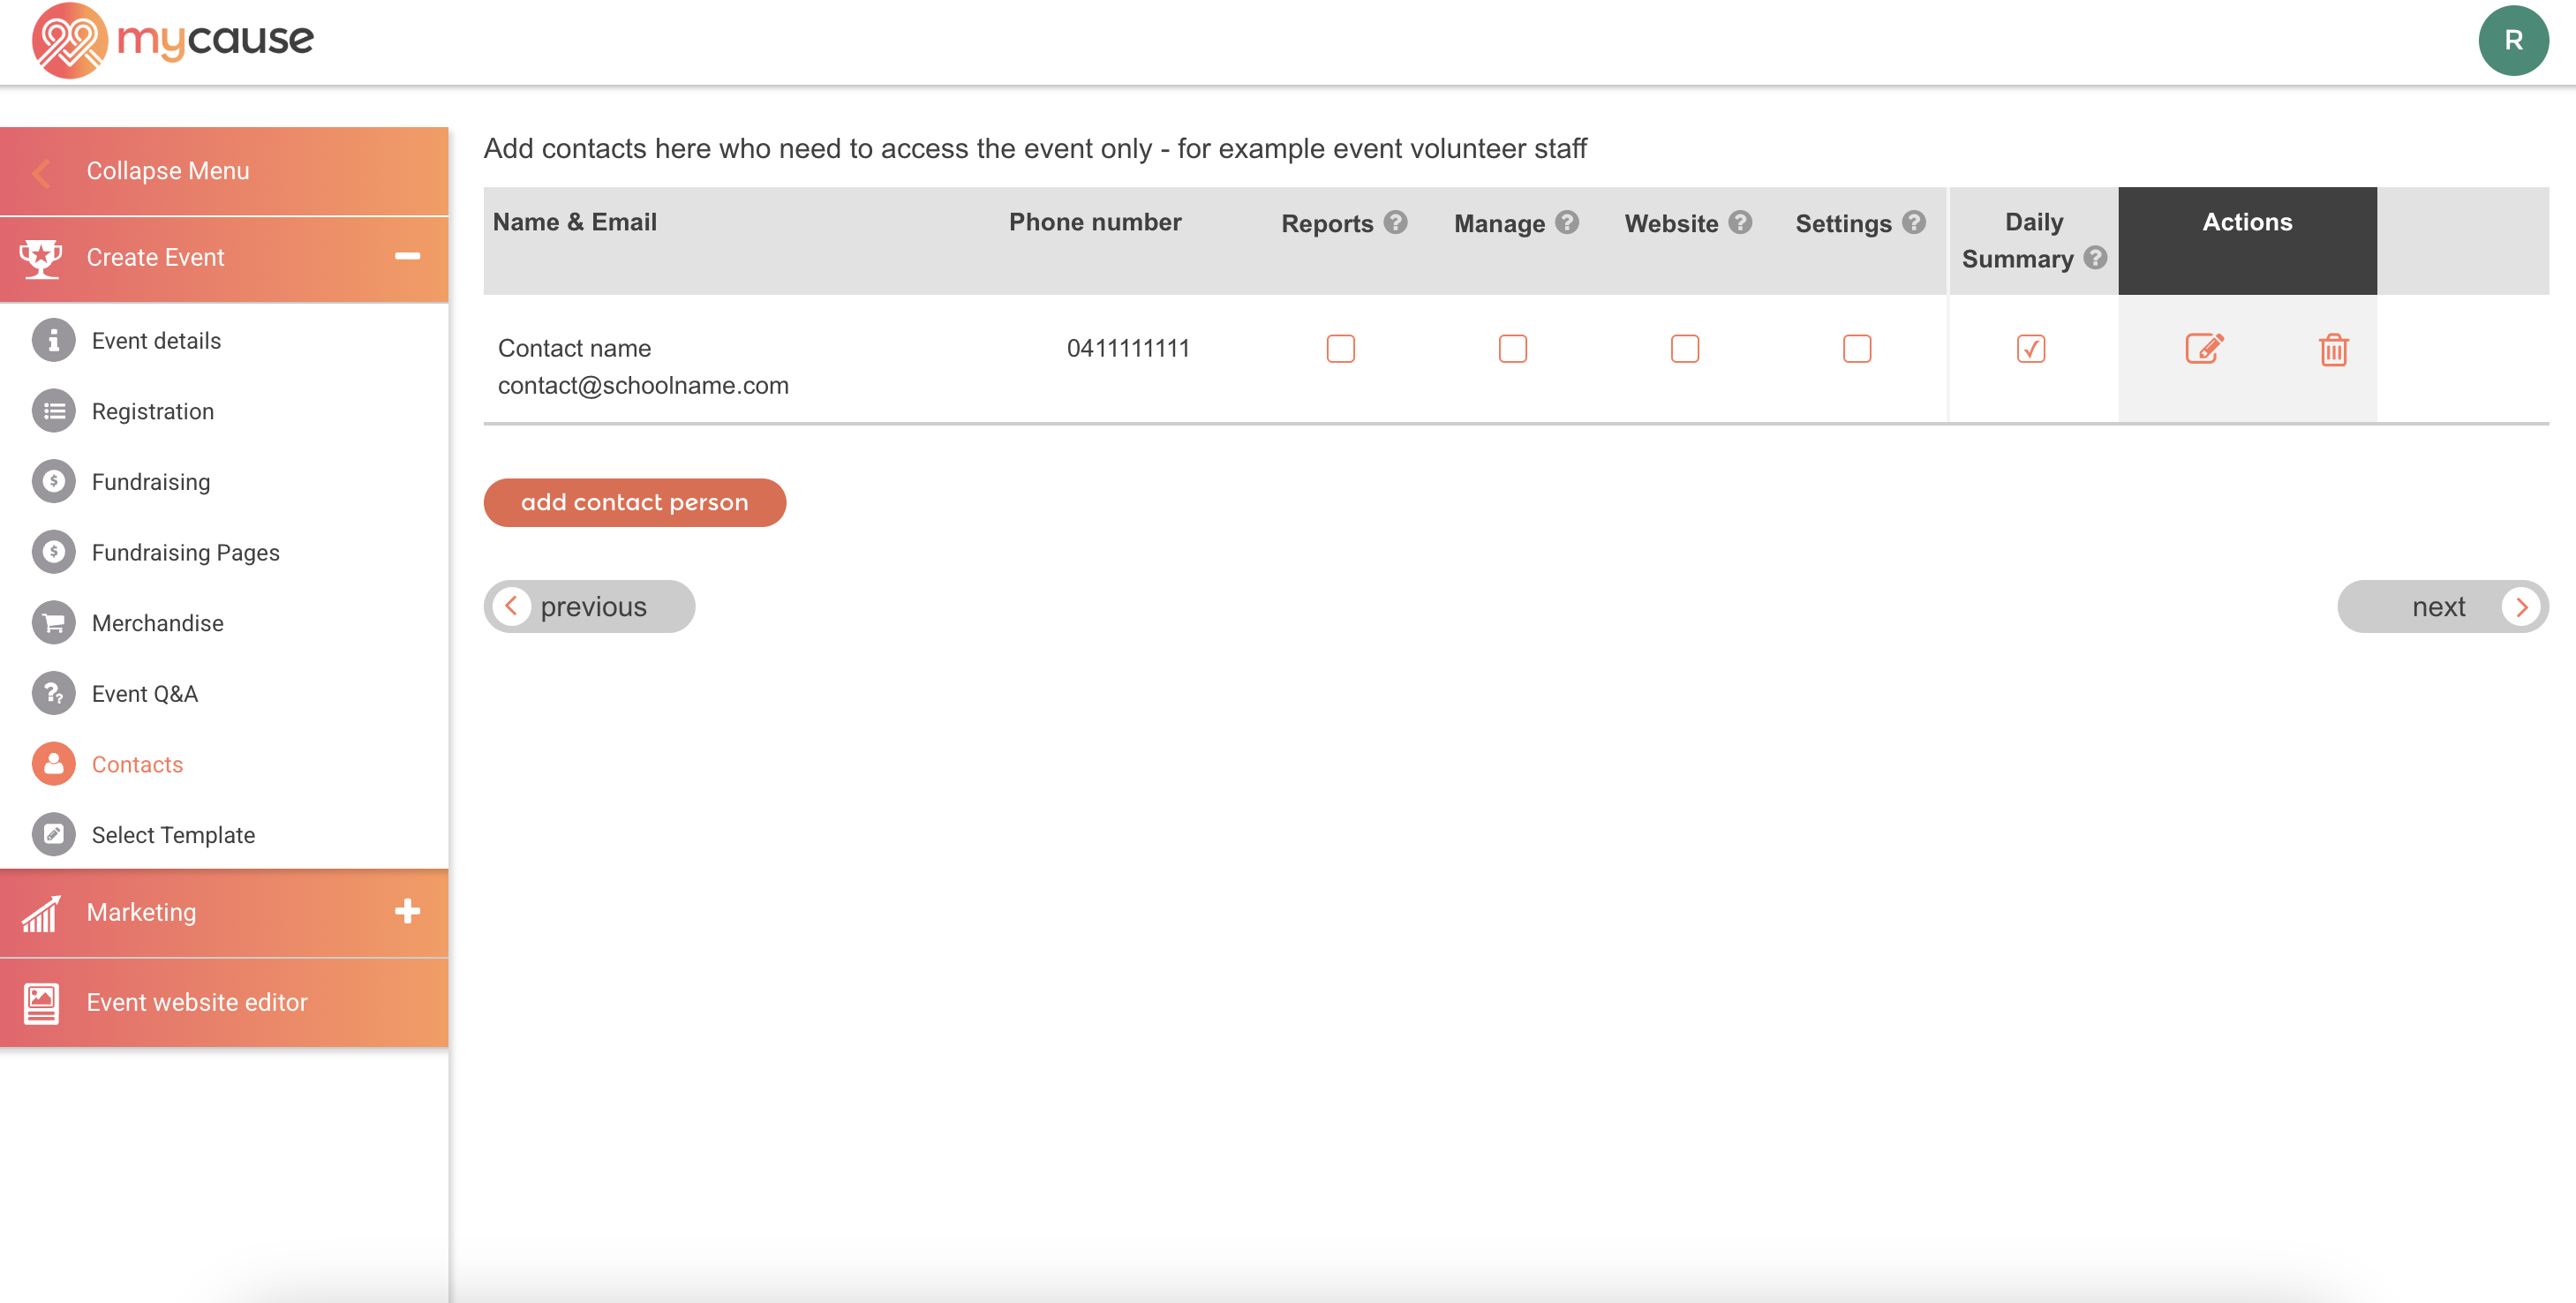This screenshot has width=2576, height=1303.
Task: Click the mycause wordmark text
Action: tap(215, 39)
